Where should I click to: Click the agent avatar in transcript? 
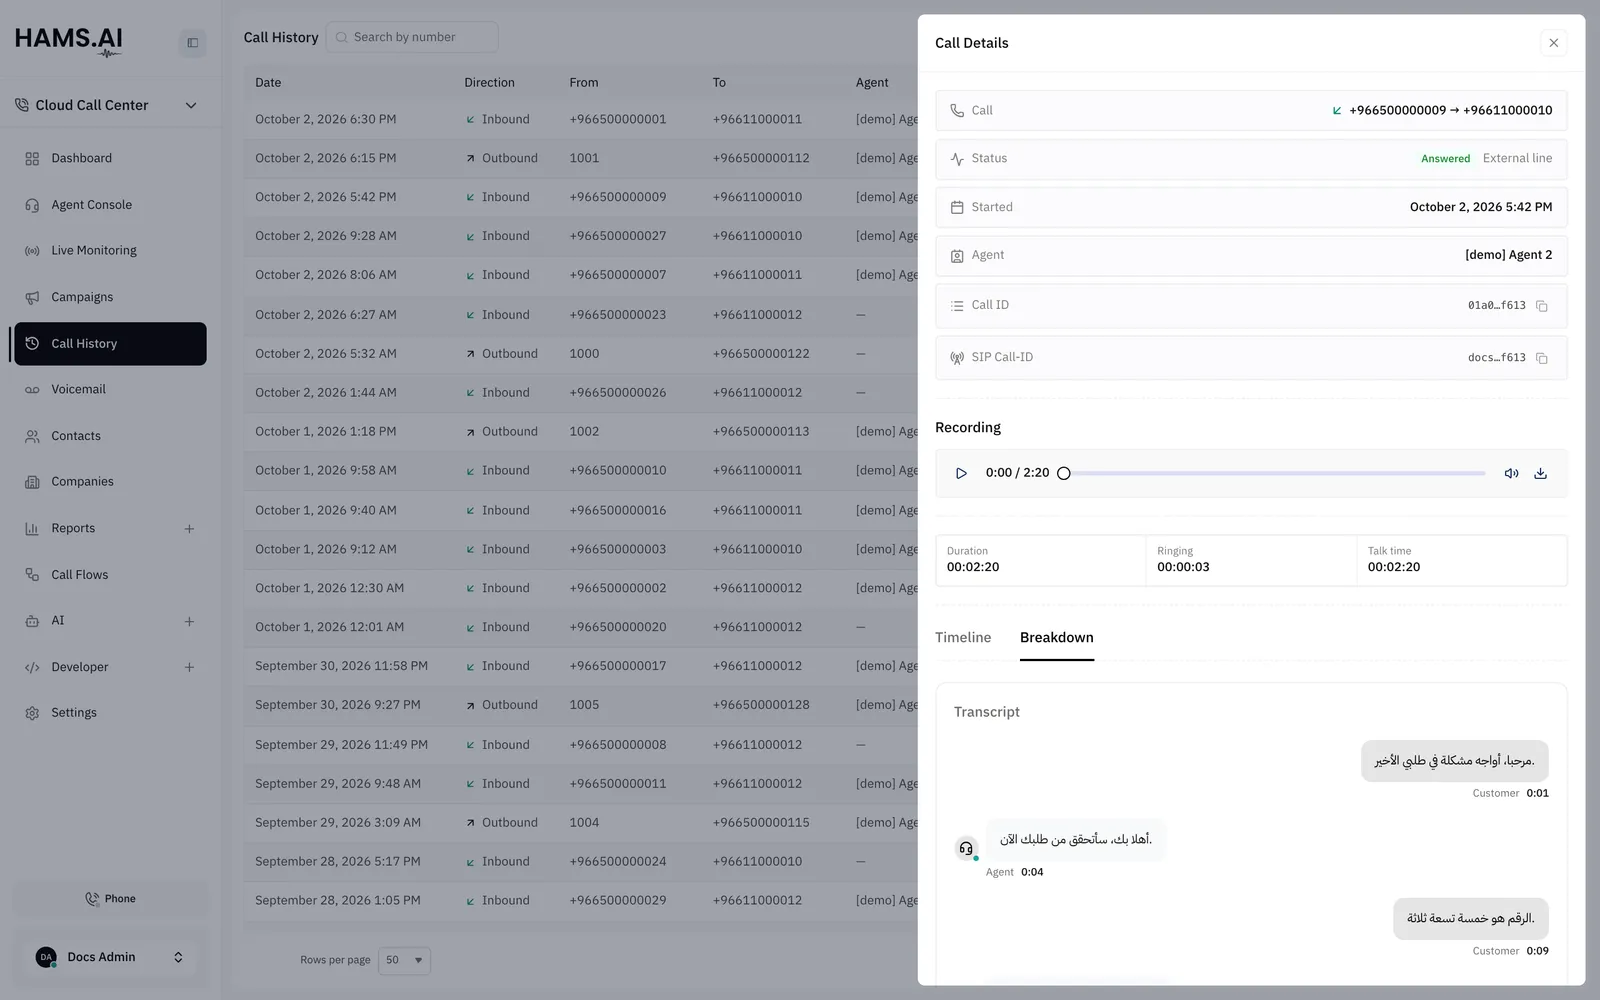(966, 849)
